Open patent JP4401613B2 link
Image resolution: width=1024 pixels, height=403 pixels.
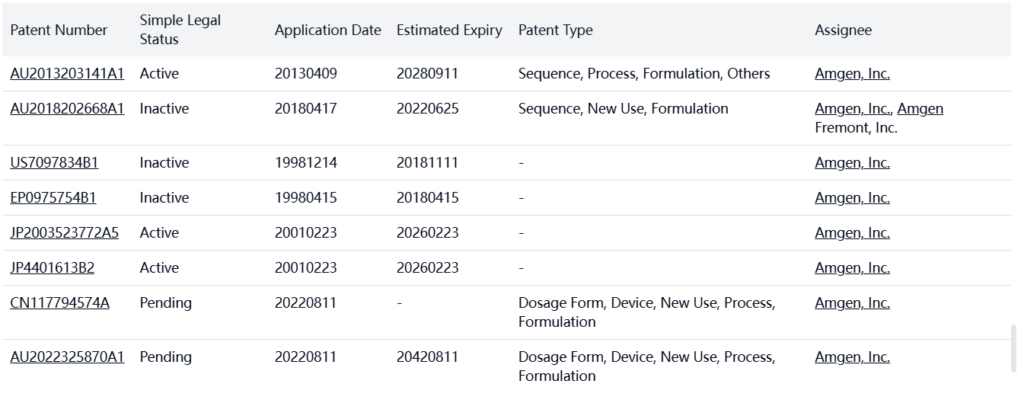53,268
